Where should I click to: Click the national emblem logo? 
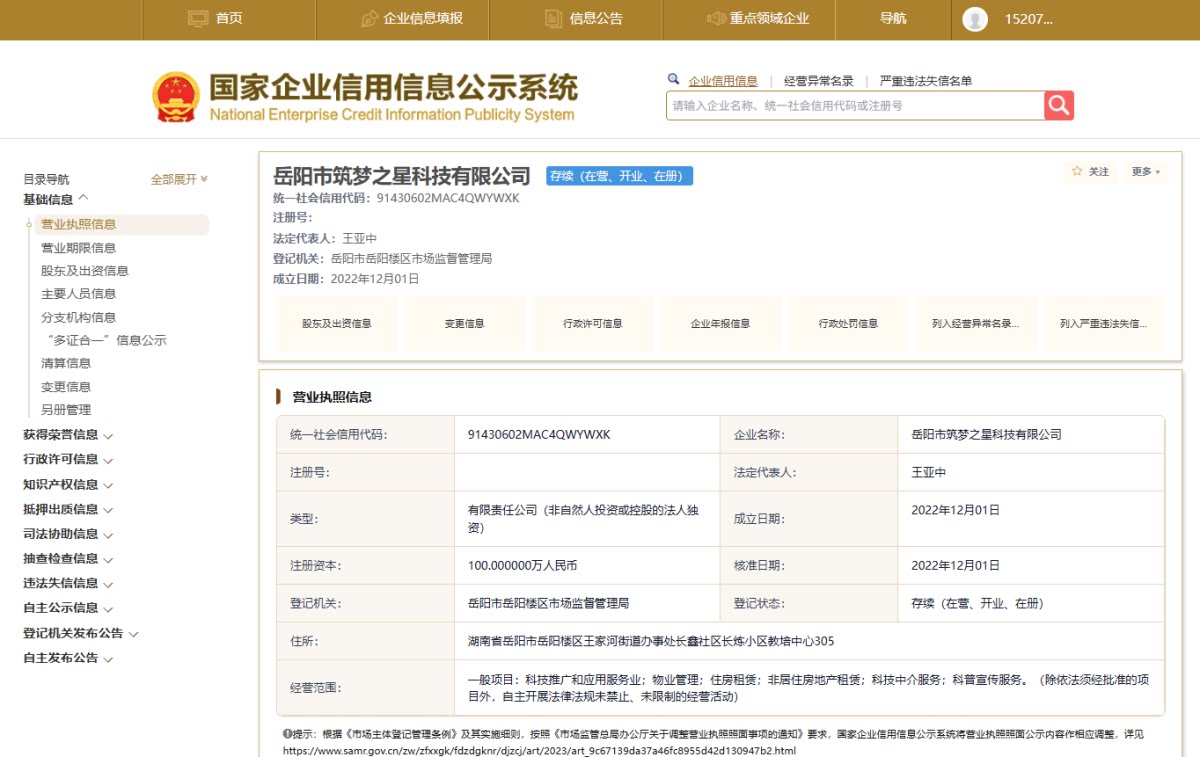[x=176, y=97]
